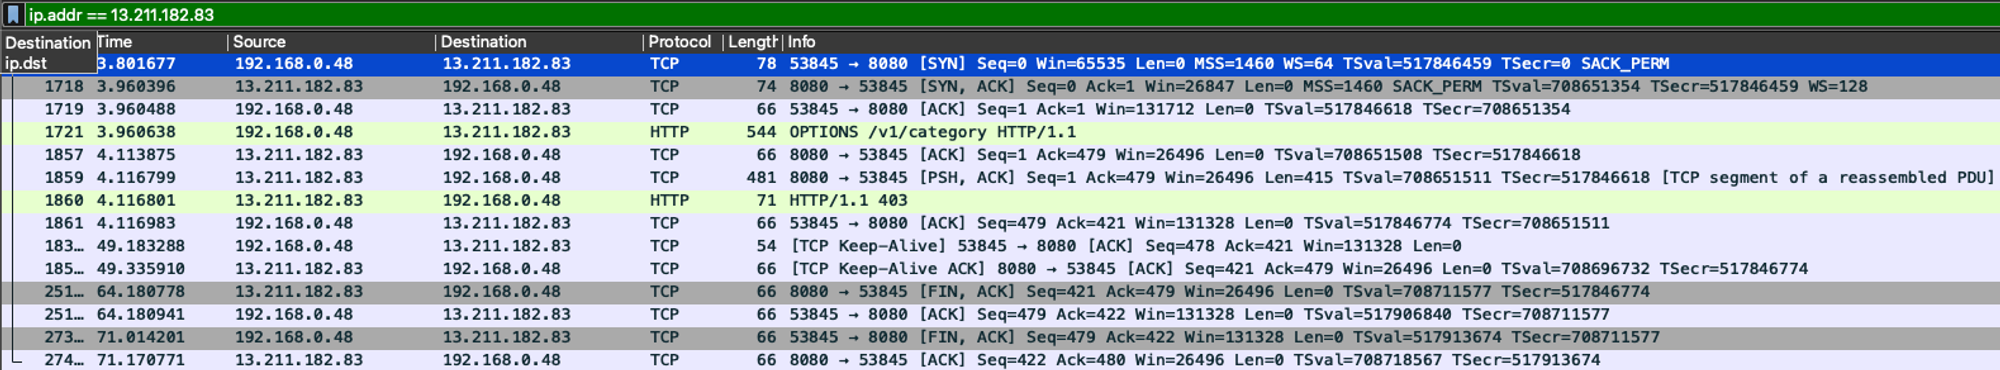Sort by the Length column header
Viewport: 2000px width, 370px height.
click(752, 42)
